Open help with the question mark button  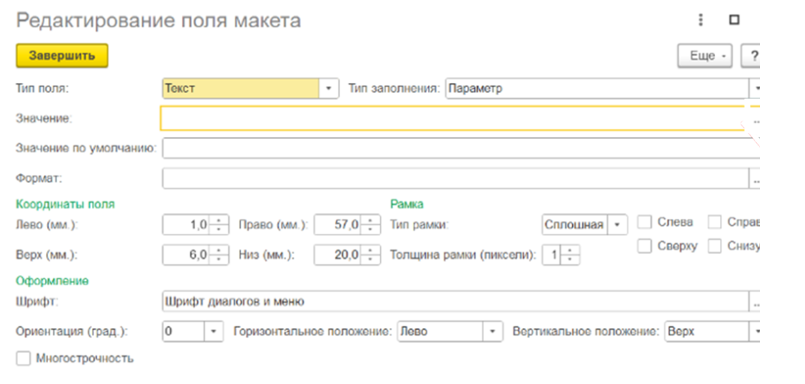tap(751, 56)
